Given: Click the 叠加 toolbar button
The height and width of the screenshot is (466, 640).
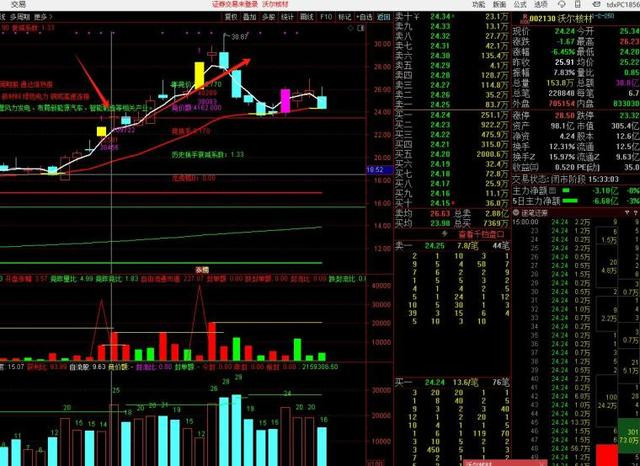Looking at the screenshot, I should (x=250, y=17).
